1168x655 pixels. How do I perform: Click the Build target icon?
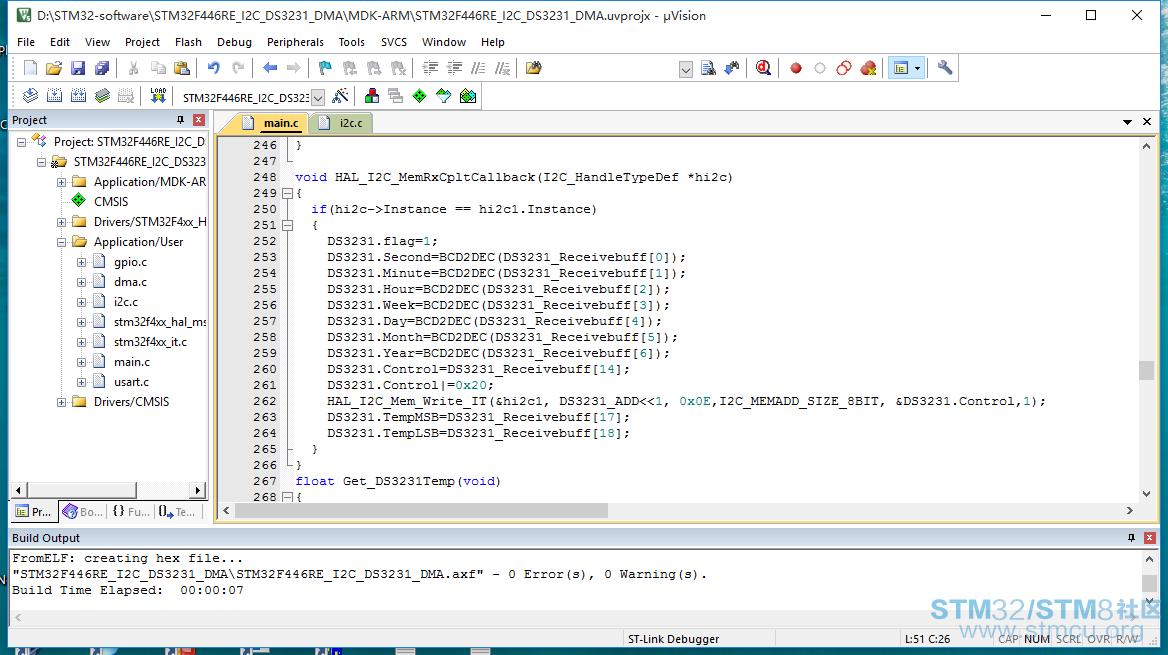click(x=54, y=95)
